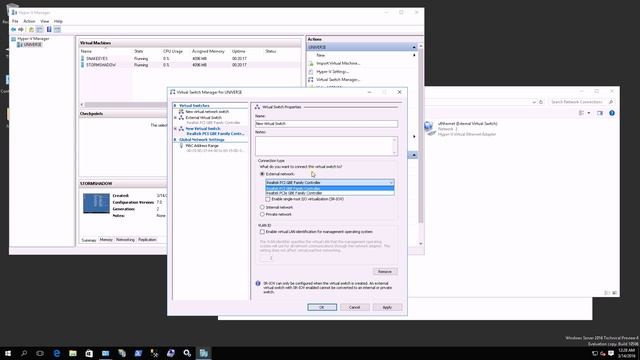The width and height of the screenshot is (640, 360).
Task: Click the Hyper-V Settings action icon
Action: point(311,71)
